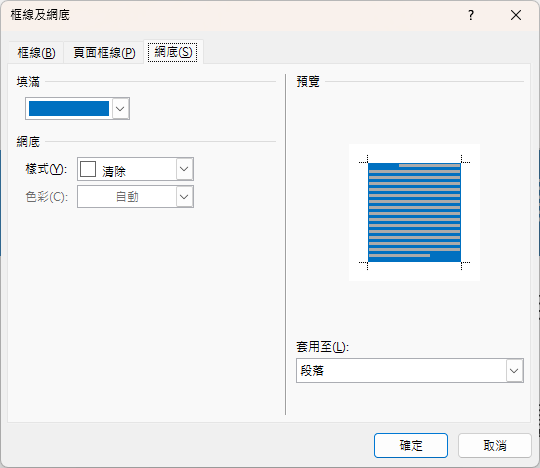Click the 套用至(L) label

(x=323, y=347)
